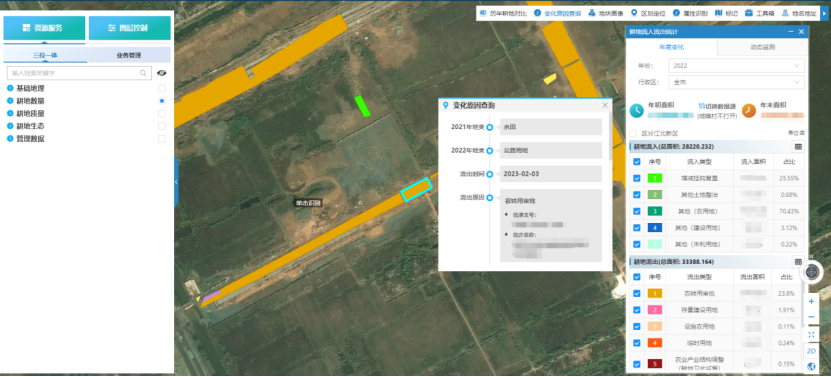This screenshot has width=831, height=377.
Task: Open the 历年耕地对比 comparison tool
Action: click(x=503, y=13)
